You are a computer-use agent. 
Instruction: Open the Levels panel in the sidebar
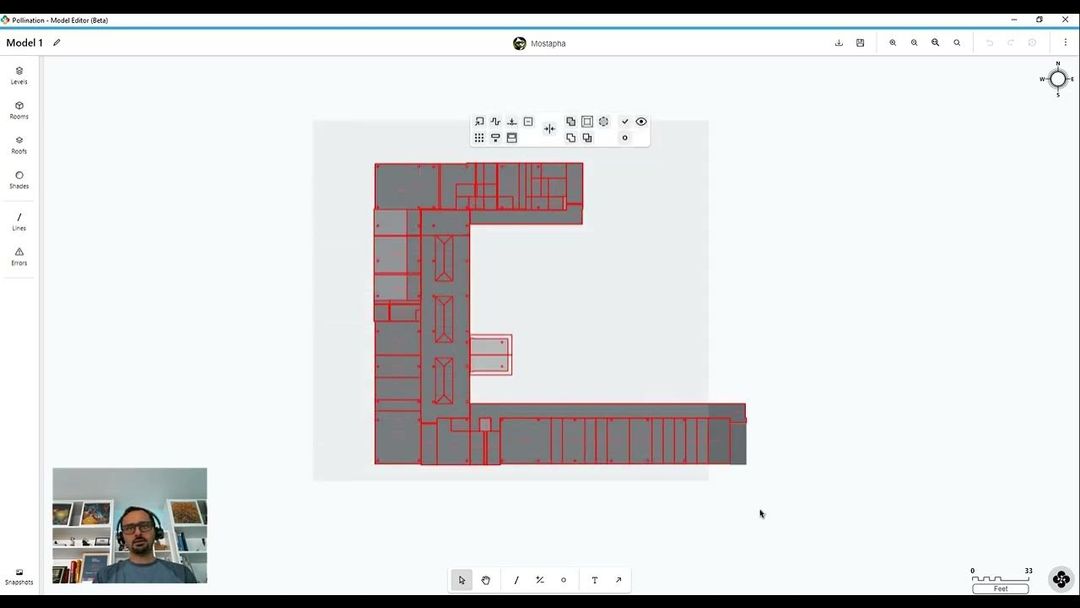pyautogui.click(x=19, y=75)
